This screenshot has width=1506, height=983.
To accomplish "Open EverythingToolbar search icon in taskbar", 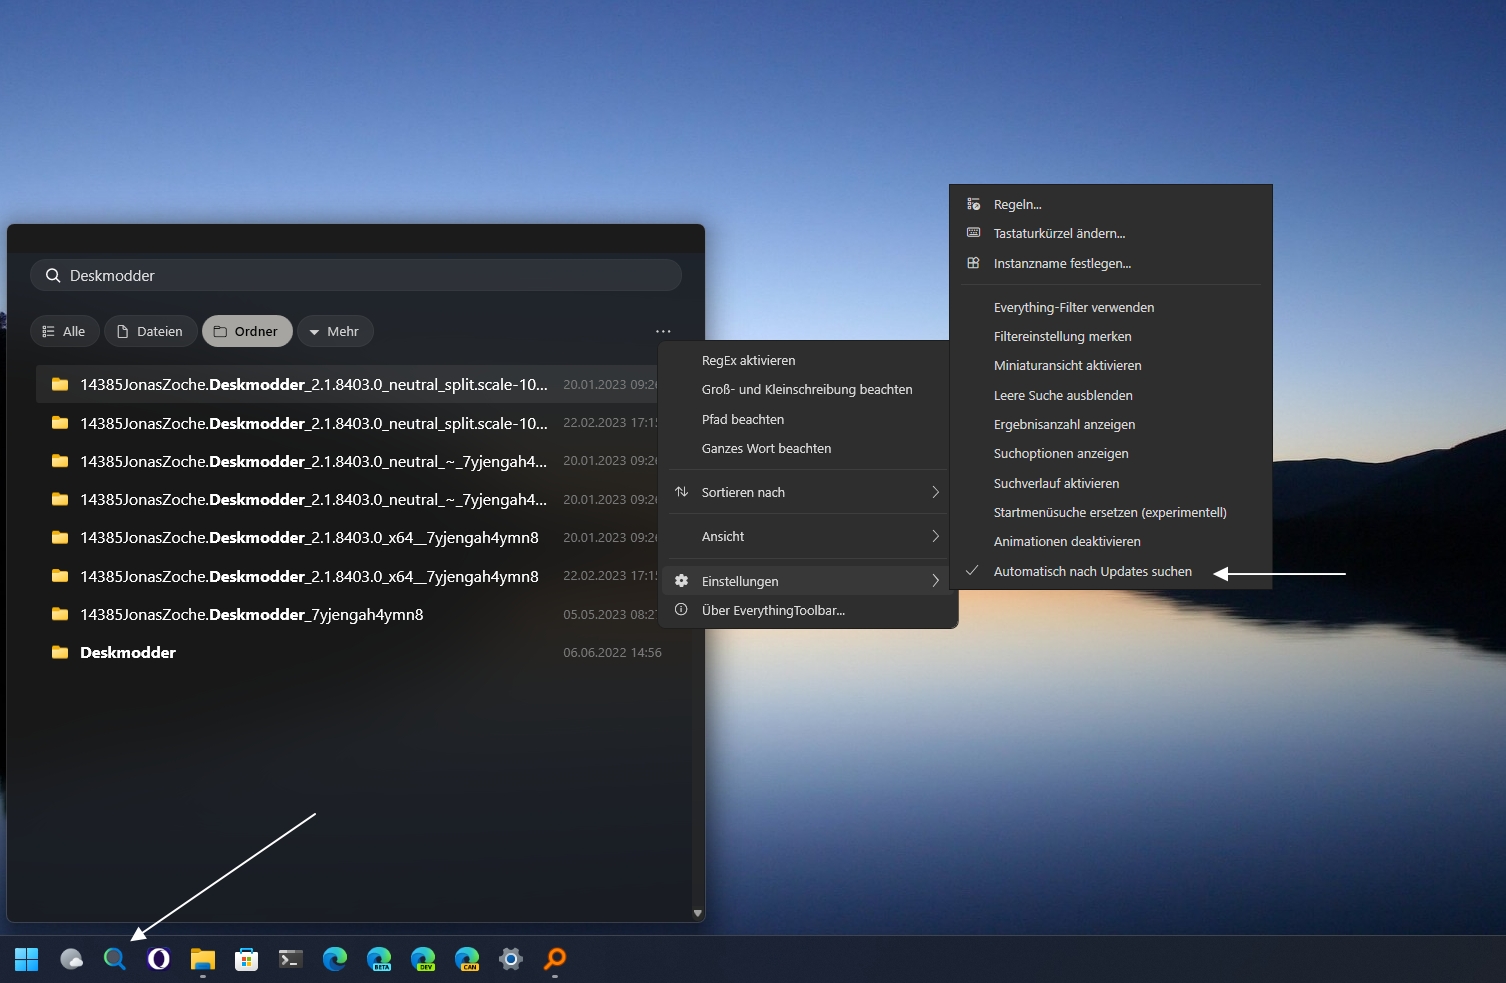I will (x=115, y=959).
